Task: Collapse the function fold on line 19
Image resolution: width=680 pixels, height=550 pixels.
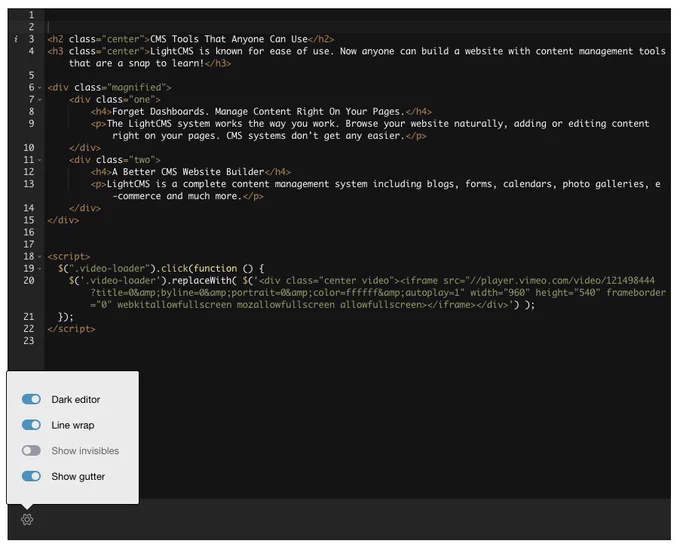Action: click(39, 268)
